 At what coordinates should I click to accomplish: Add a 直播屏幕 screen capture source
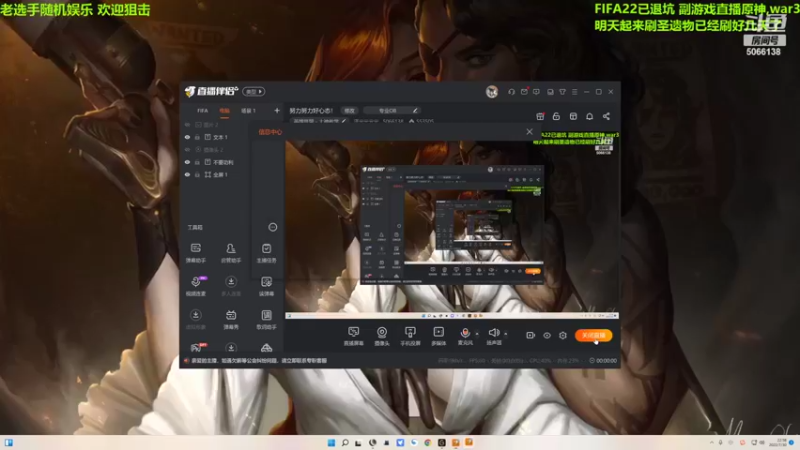(x=353, y=336)
